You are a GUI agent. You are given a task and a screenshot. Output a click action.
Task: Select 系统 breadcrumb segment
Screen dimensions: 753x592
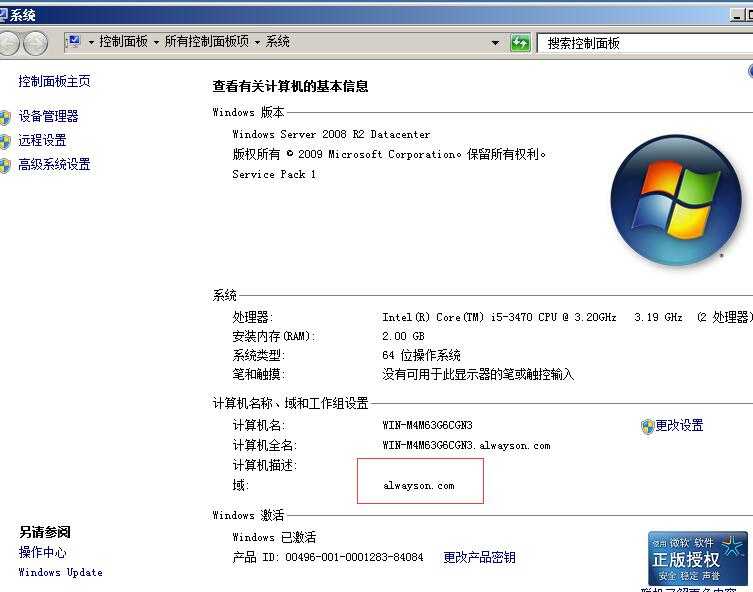pyautogui.click(x=278, y=42)
